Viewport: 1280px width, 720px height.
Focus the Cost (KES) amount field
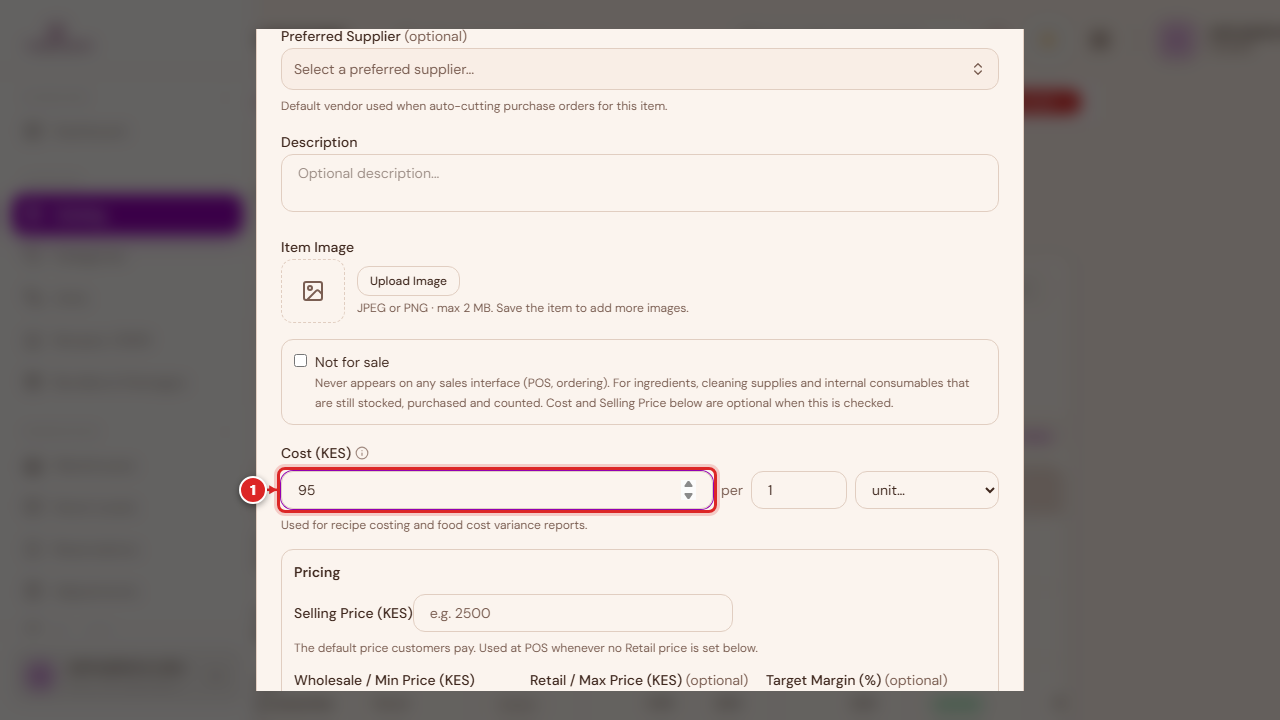pyautogui.click(x=497, y=490)
